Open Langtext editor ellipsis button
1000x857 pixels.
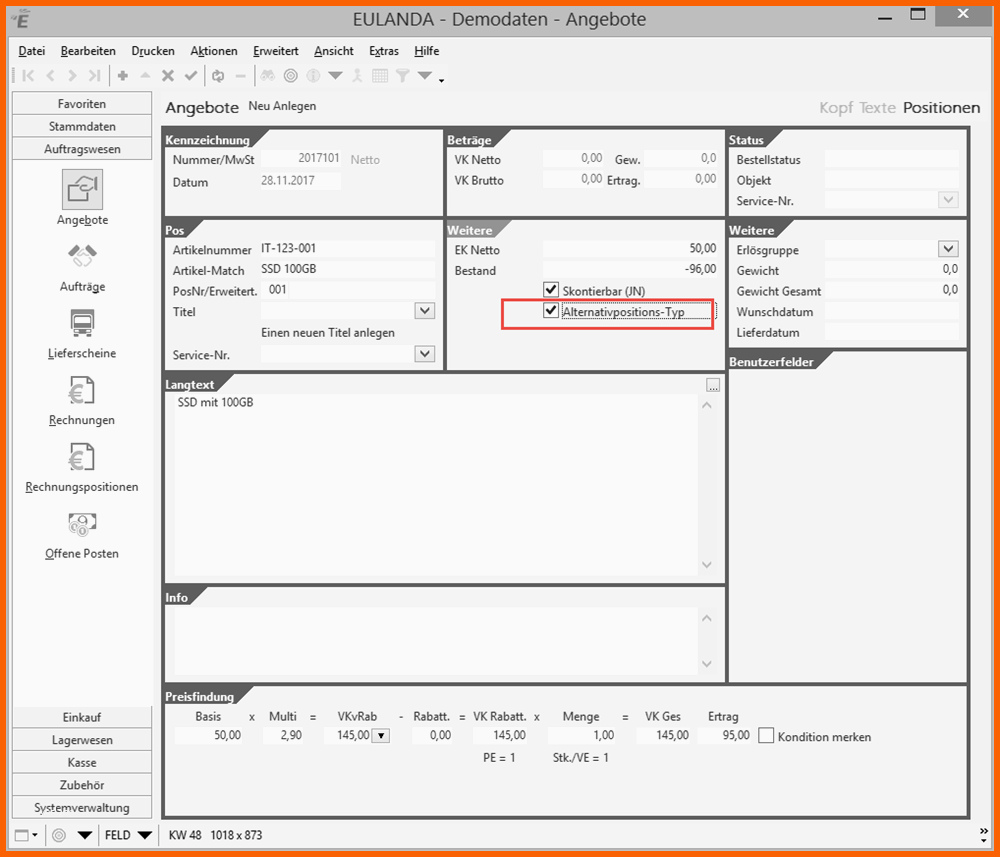(x=713, y=385)
